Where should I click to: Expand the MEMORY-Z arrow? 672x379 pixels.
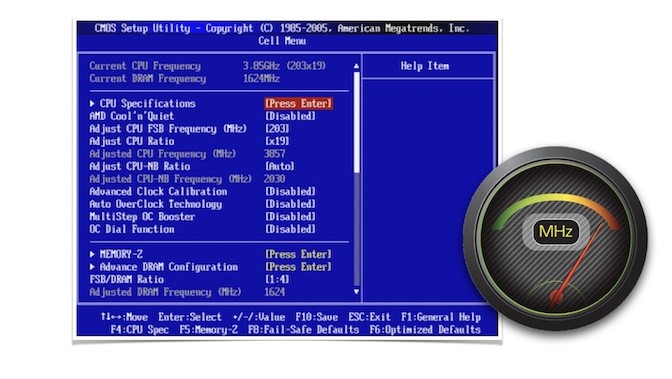(x=92, y=254)
